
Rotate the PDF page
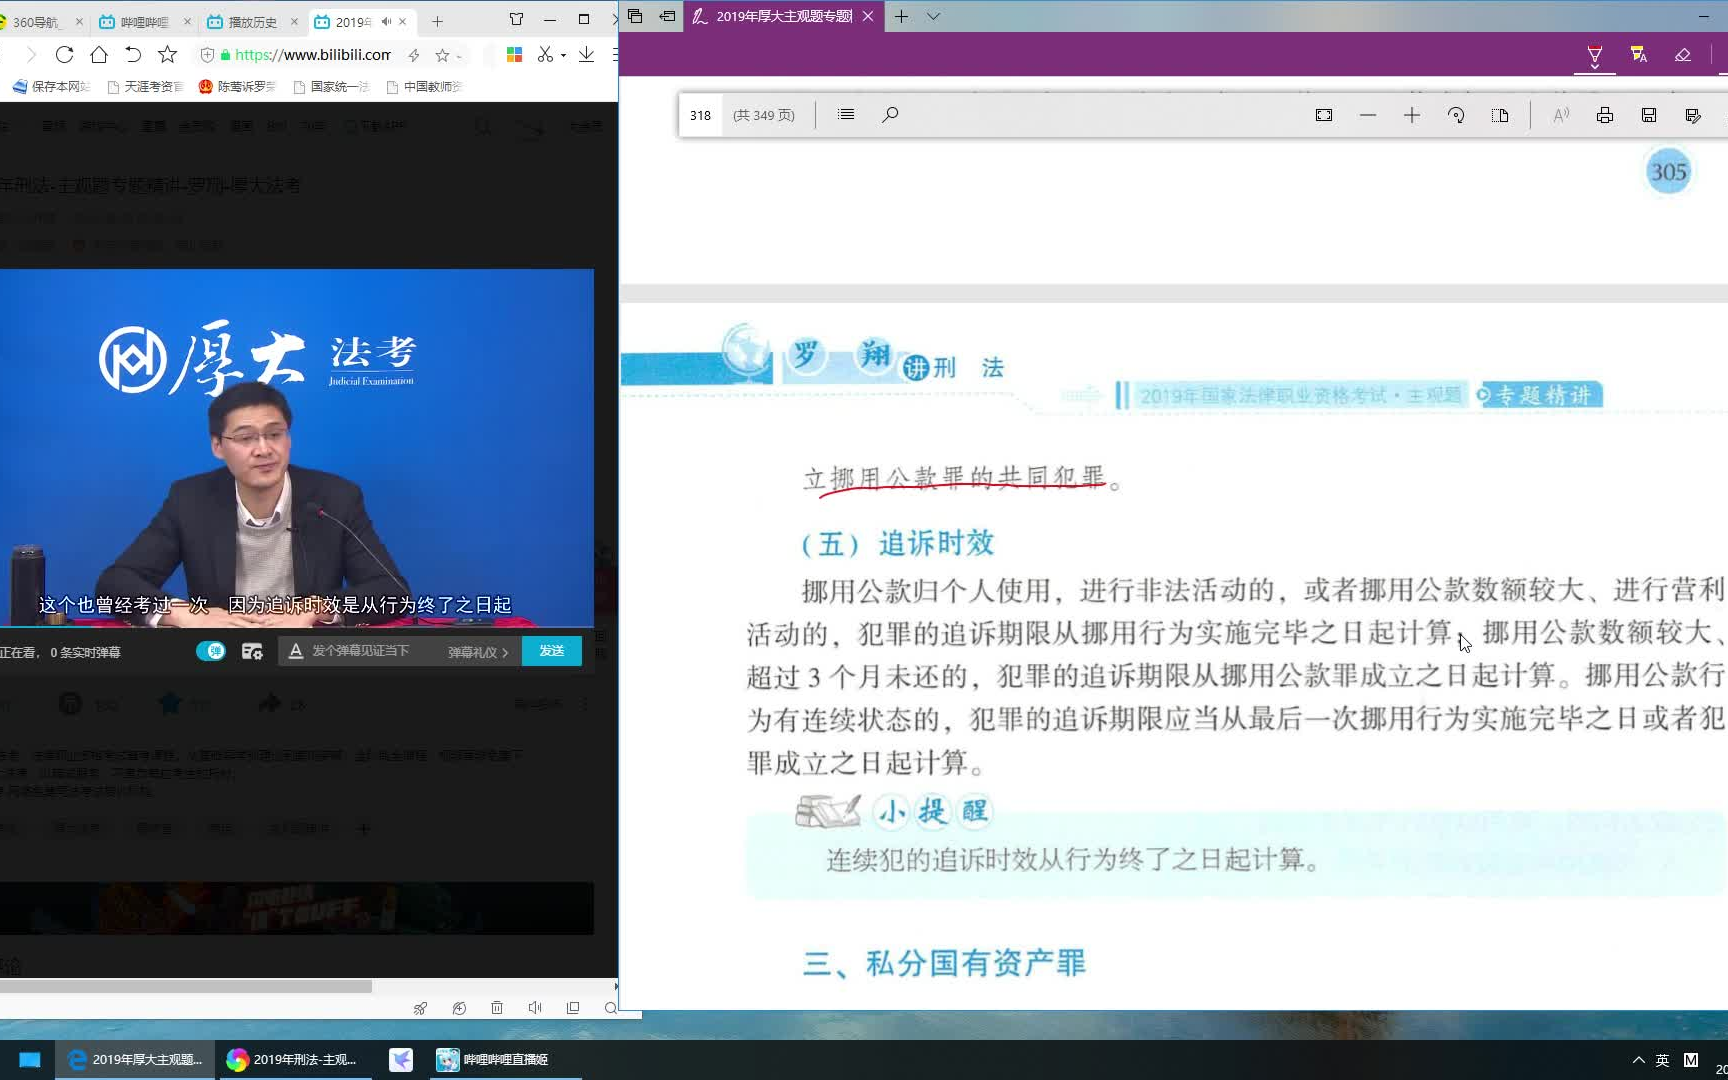(1456, 115)
